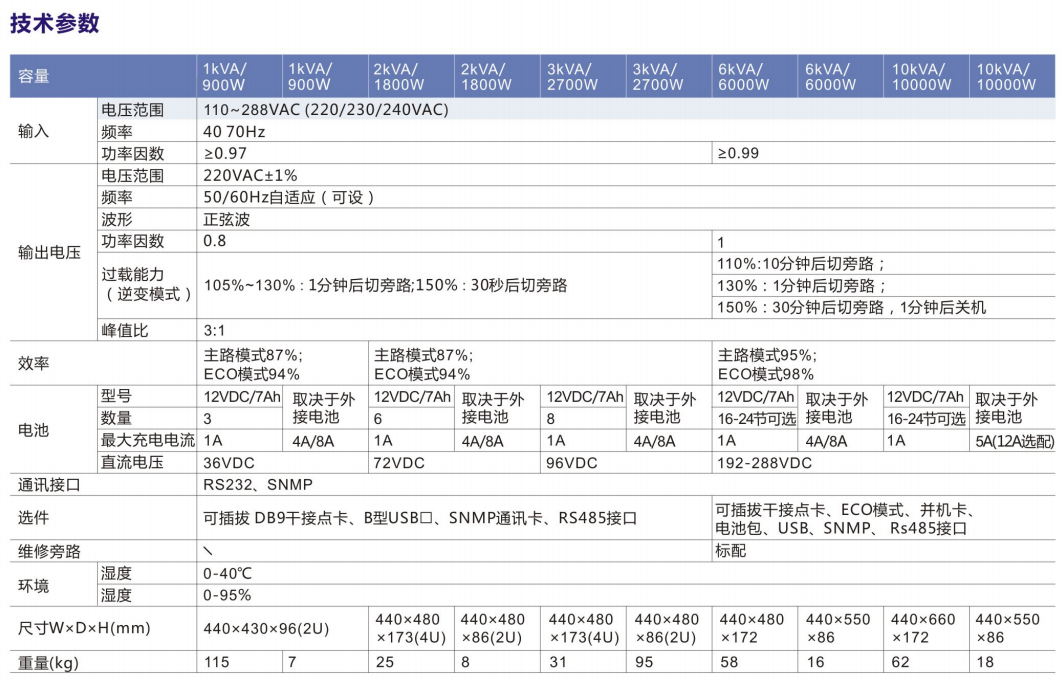Click the RS232、SNMP interface value
This screenshot has width=1062, height=680.
coord(258,485)
